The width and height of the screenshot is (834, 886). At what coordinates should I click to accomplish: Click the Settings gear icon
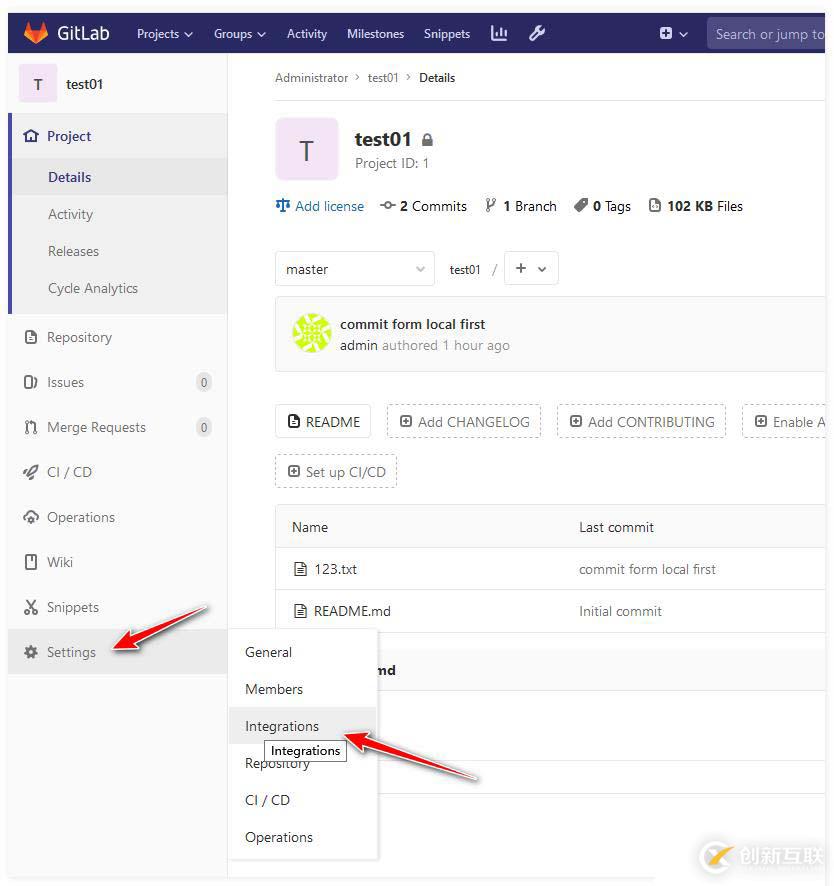[x=31, y=652]
